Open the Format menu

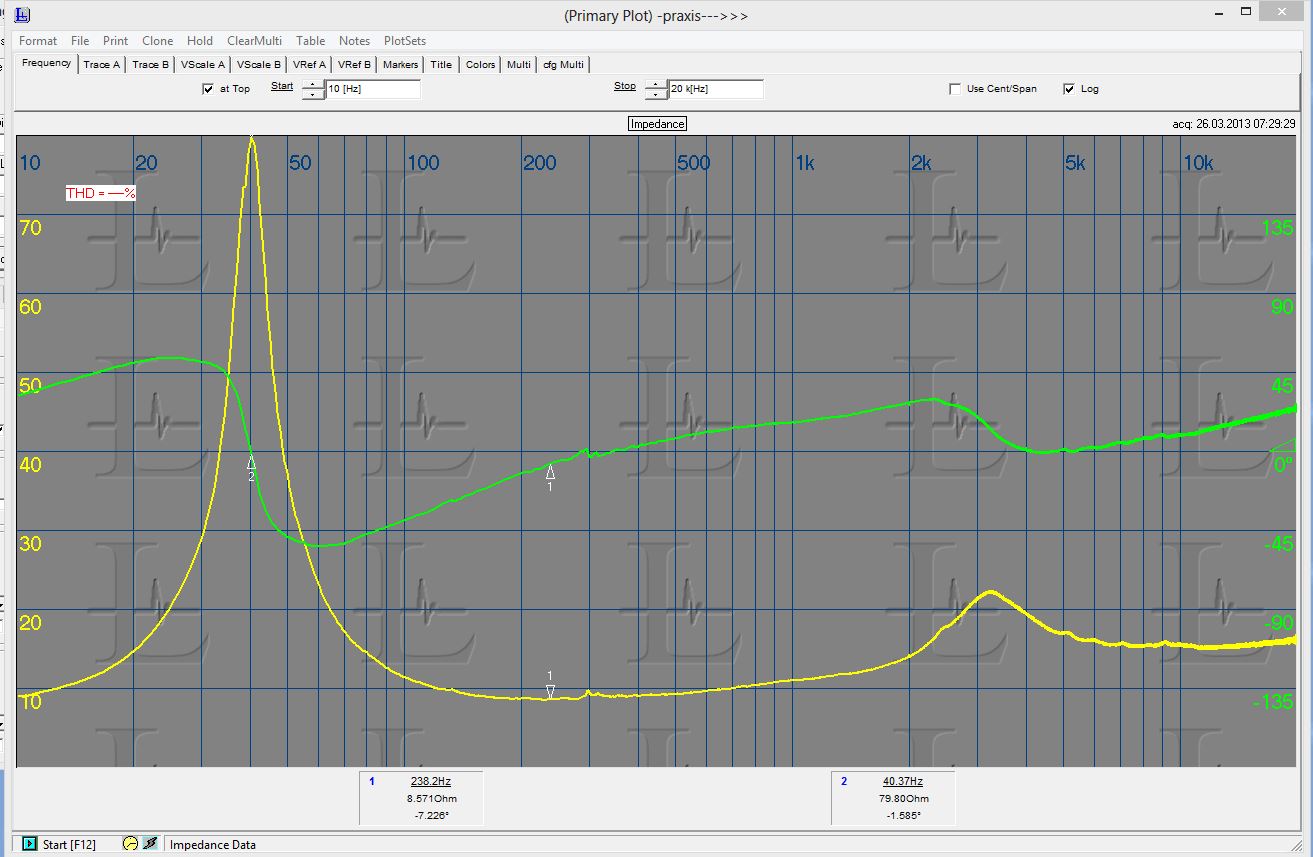click(38, 41)
